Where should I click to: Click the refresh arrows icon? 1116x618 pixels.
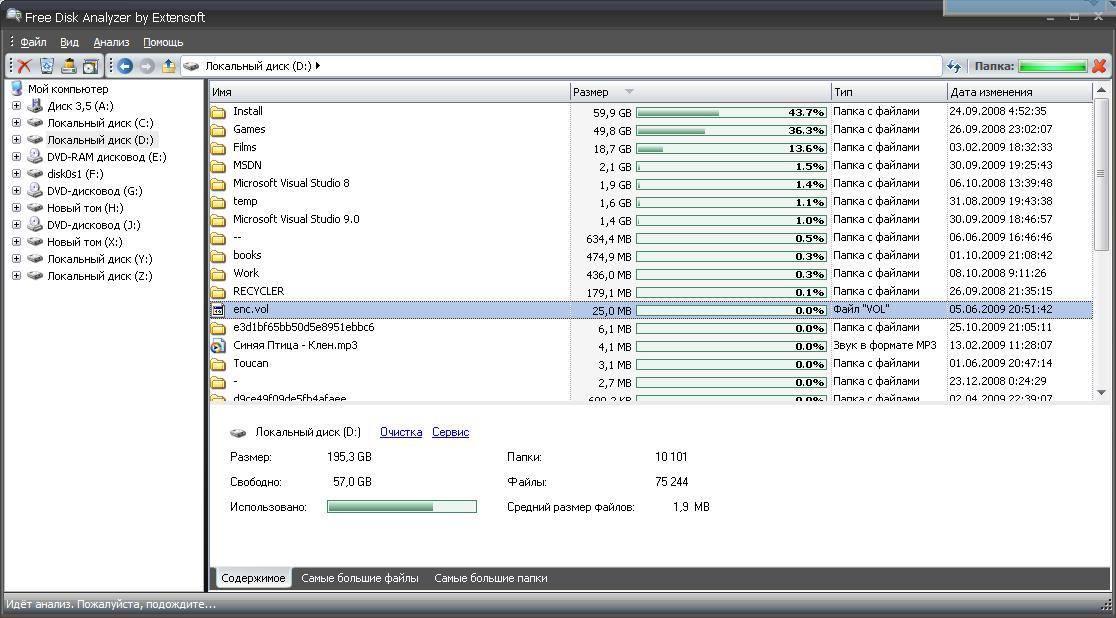(x=954, y=66)
